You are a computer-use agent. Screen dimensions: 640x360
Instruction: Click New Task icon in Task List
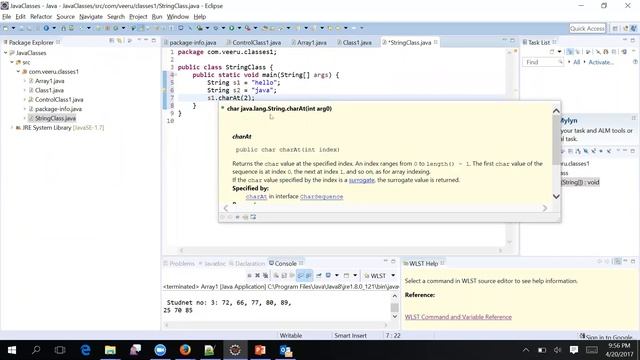pos(552,52)
